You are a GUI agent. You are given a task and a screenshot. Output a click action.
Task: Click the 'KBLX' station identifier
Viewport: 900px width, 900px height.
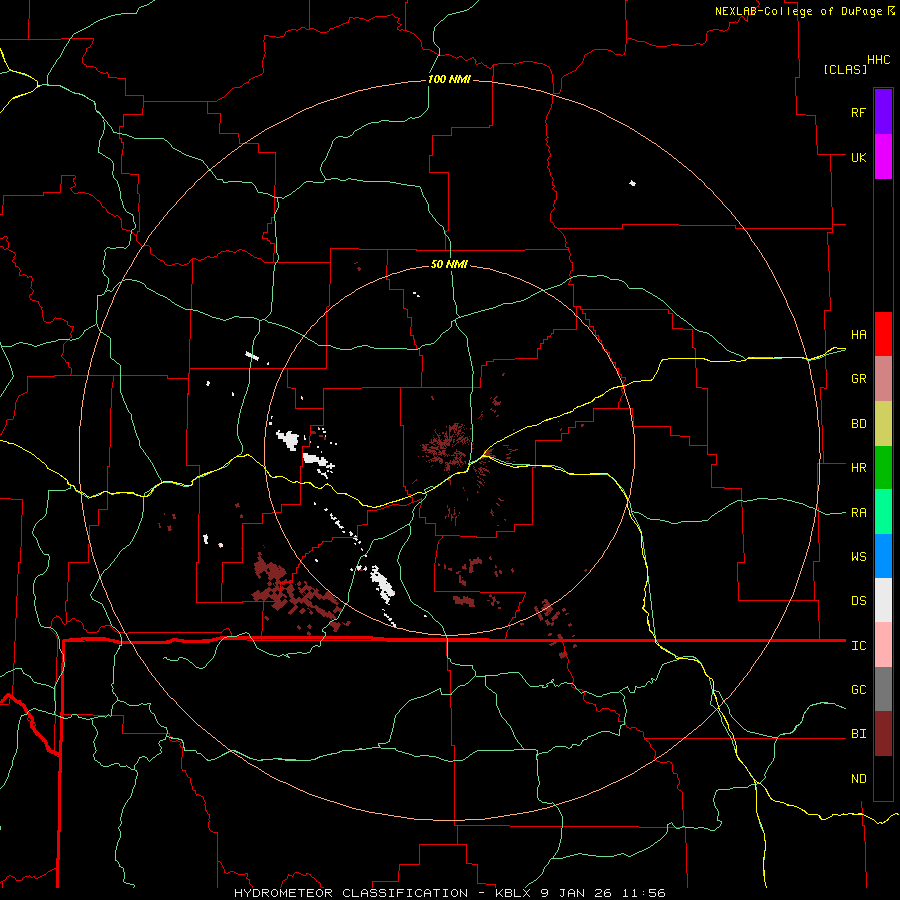pos(514,893)
